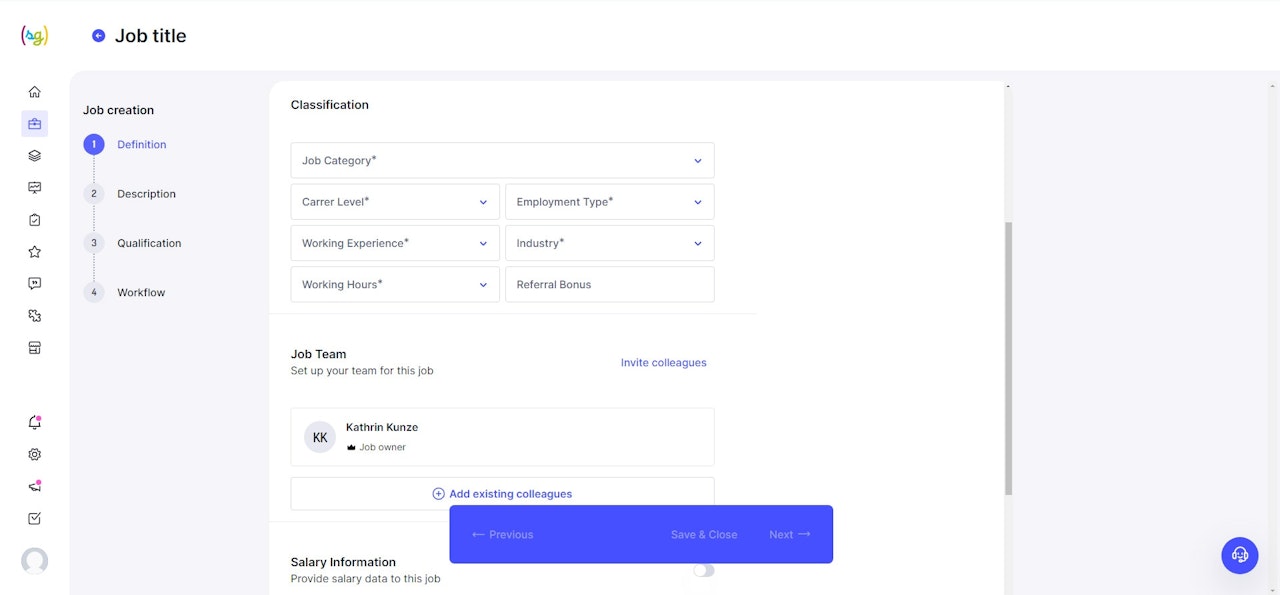Expand the Job Category dropdown

502,160
